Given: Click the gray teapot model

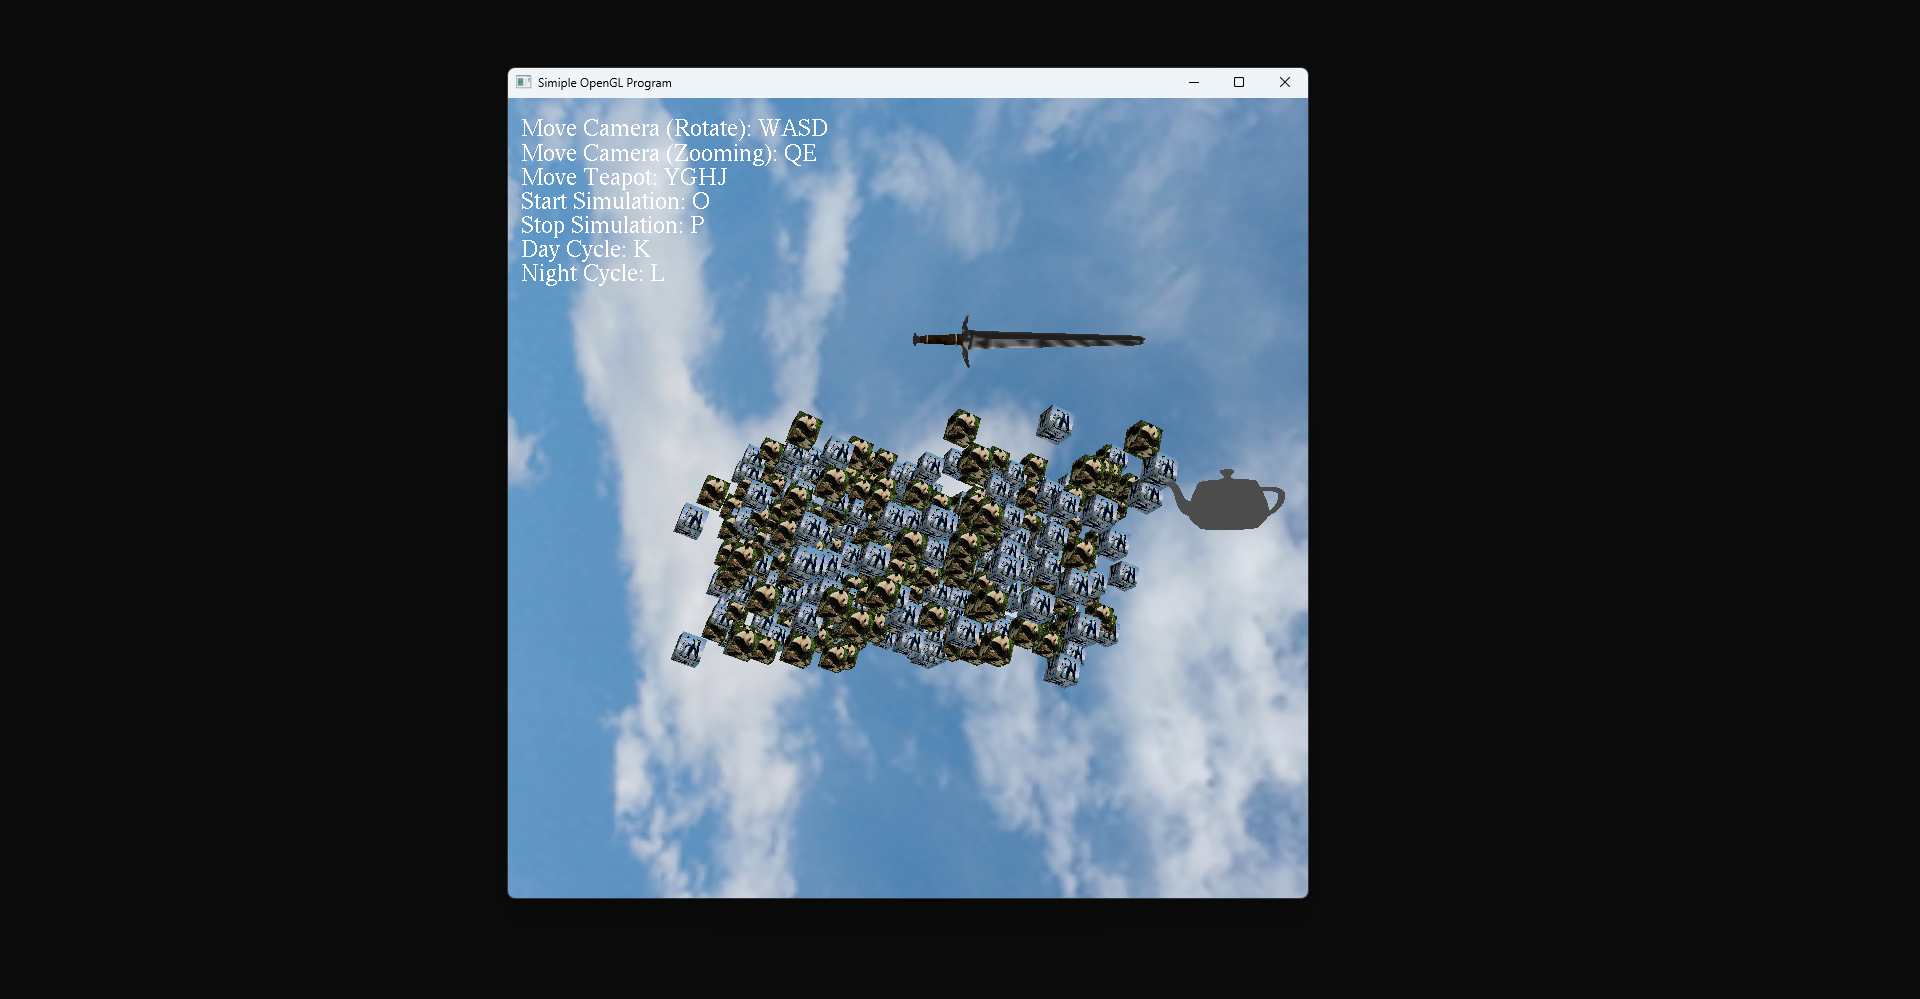Looking at the screenshot, I should tap(1227, 500).
